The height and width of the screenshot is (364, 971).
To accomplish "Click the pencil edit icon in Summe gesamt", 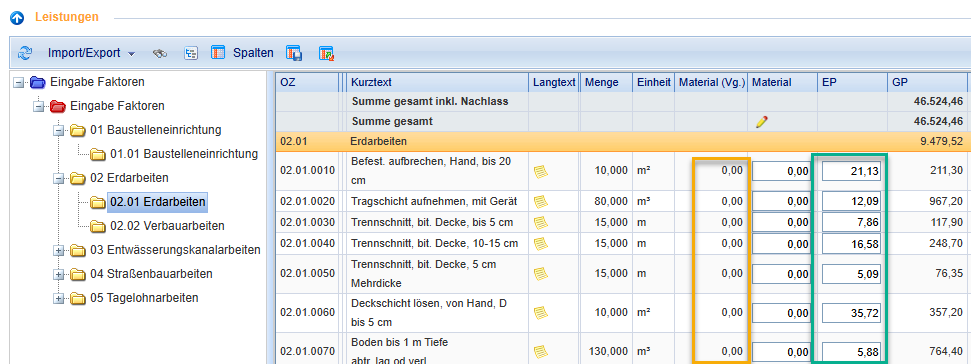I will pyautogui.click(x=761, y=121).
